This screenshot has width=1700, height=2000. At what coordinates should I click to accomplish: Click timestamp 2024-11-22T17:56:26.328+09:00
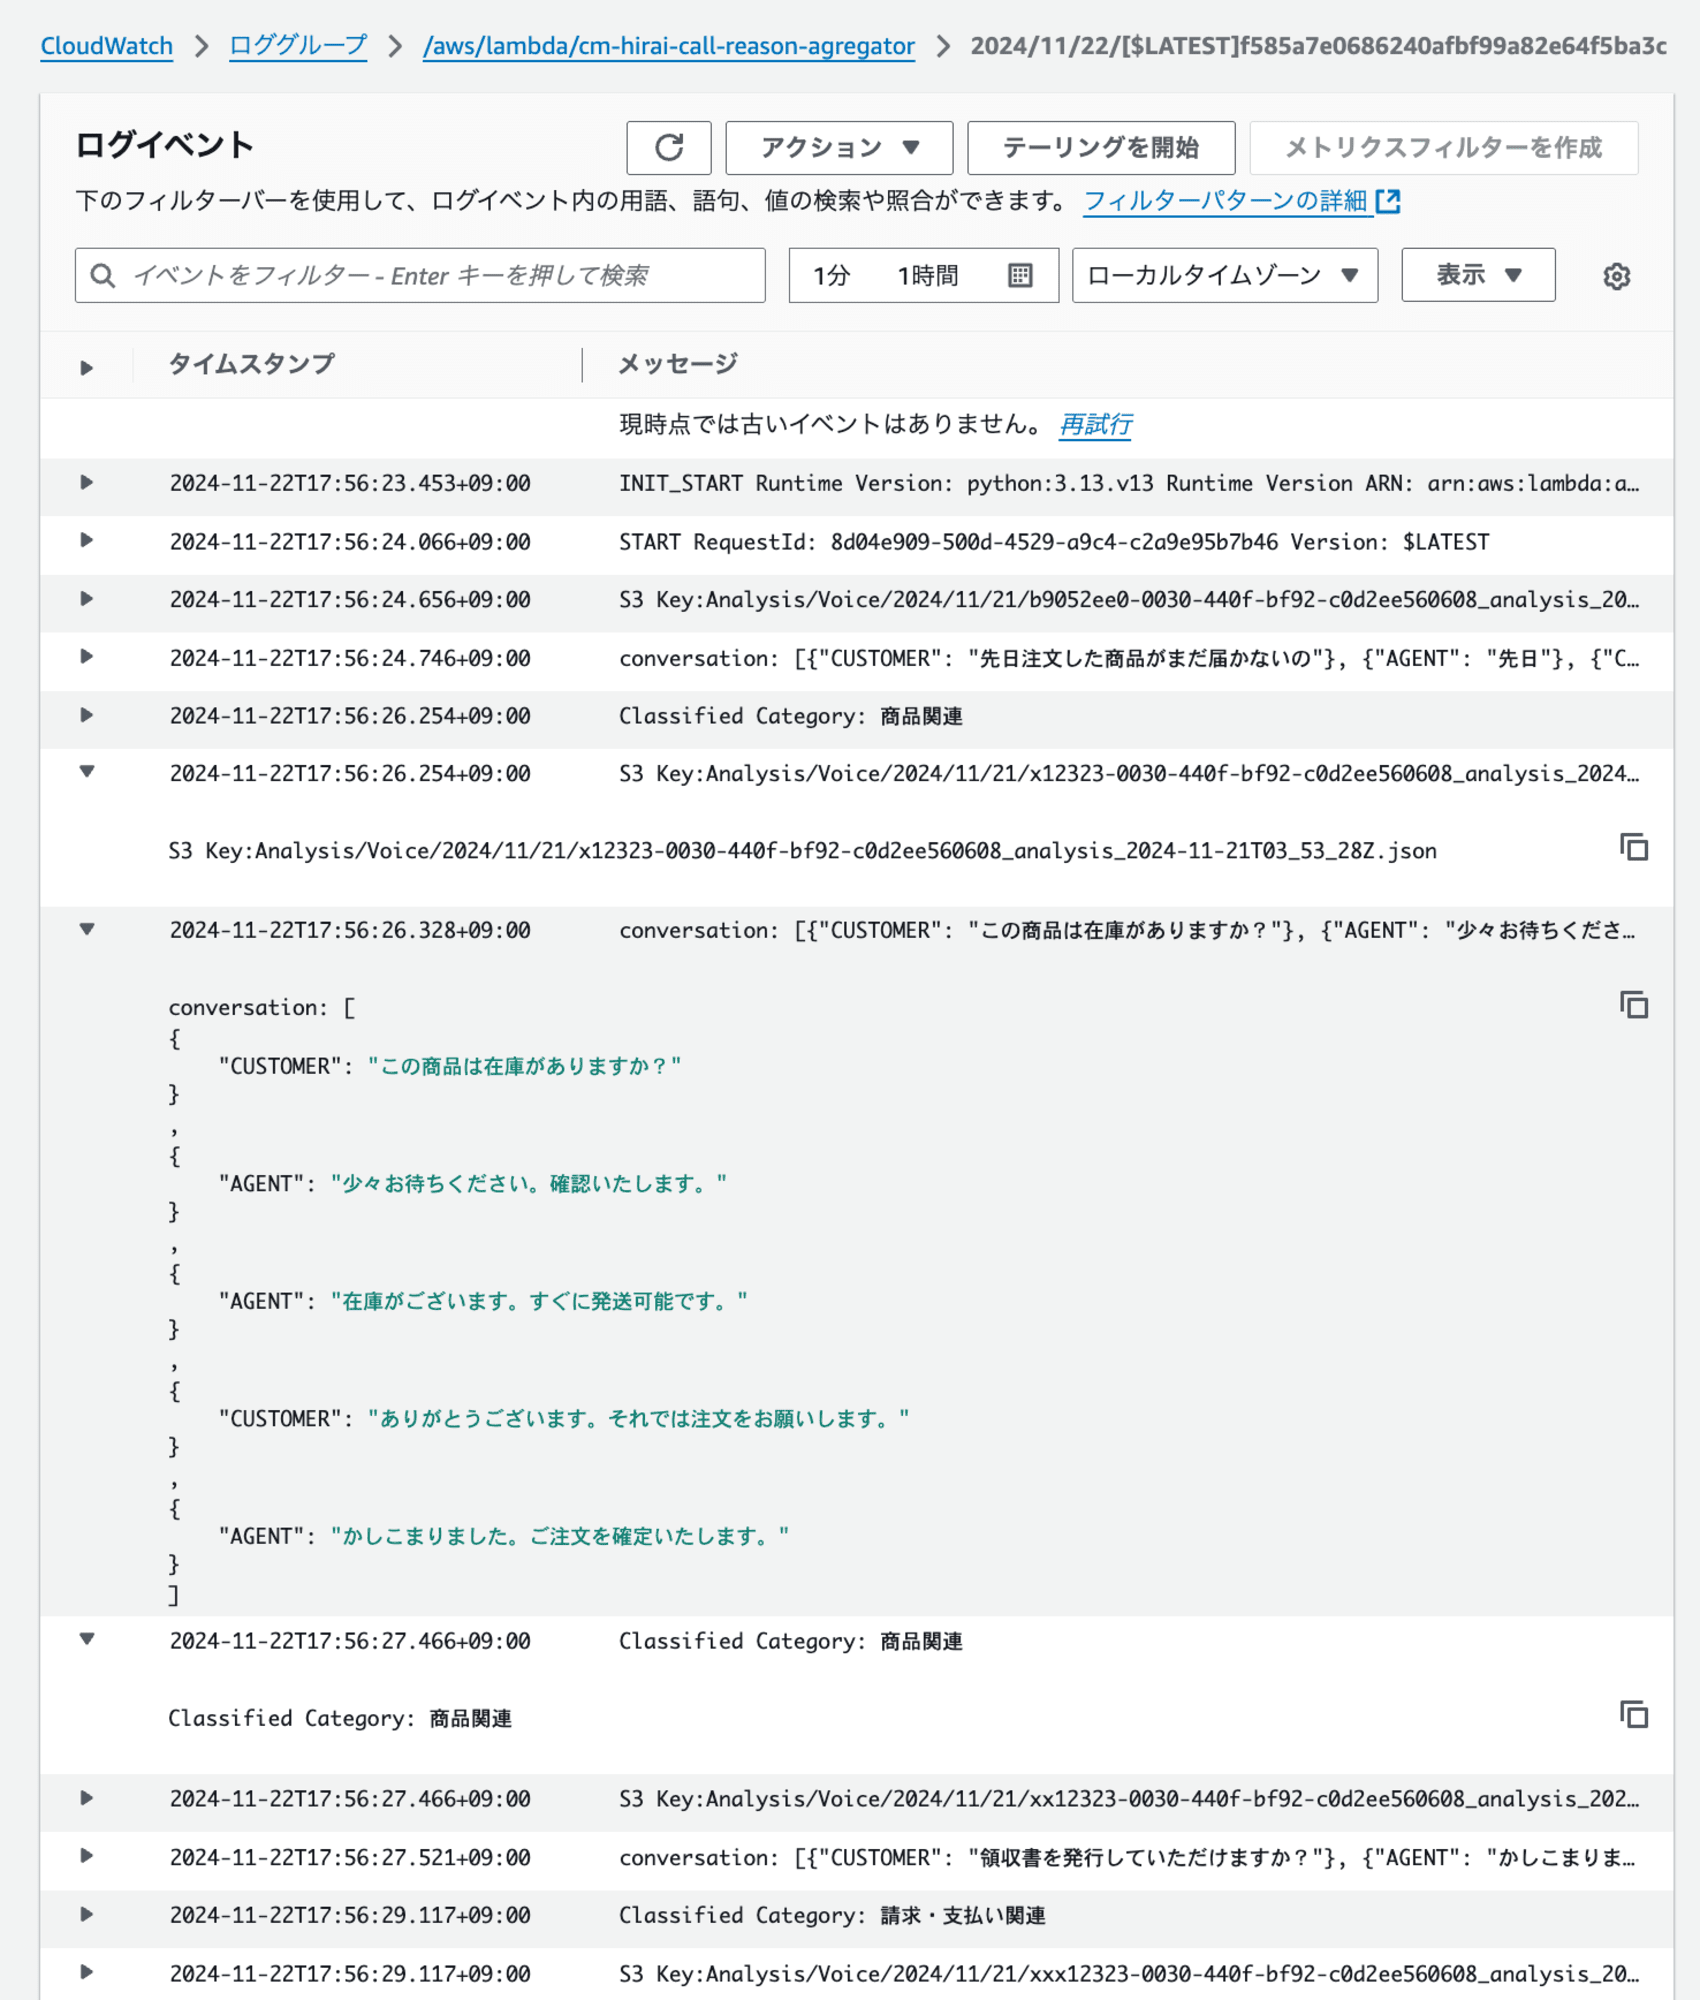(350, 930)
